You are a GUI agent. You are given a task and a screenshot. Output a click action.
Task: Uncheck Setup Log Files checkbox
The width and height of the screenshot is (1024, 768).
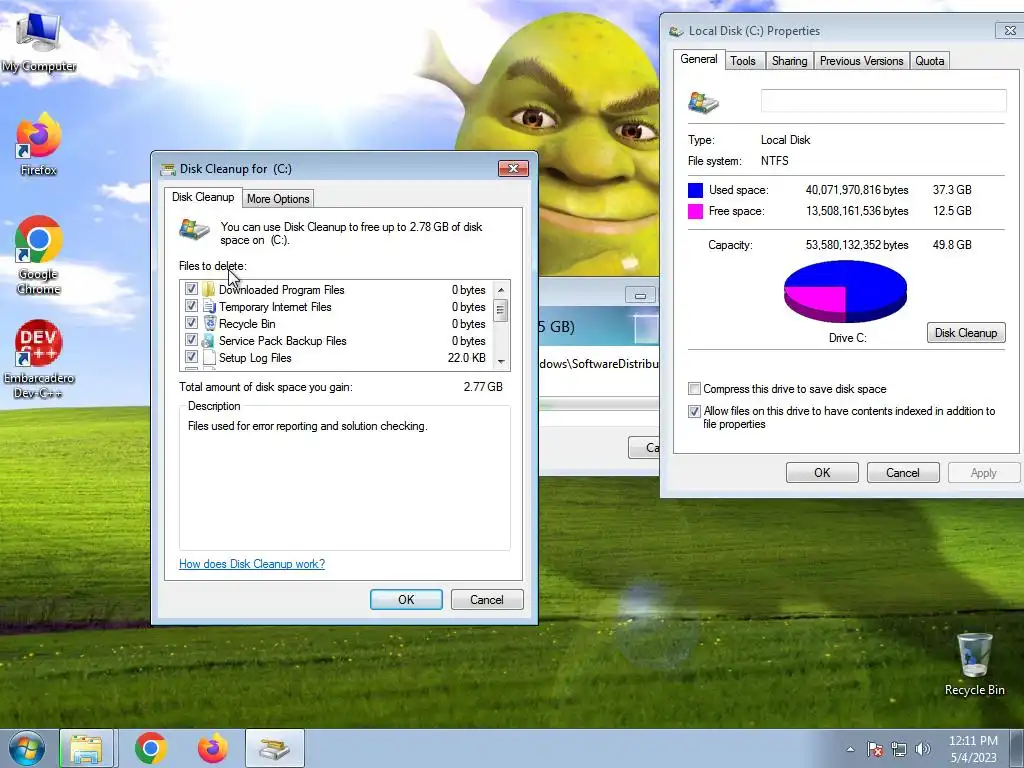point(191,357)
